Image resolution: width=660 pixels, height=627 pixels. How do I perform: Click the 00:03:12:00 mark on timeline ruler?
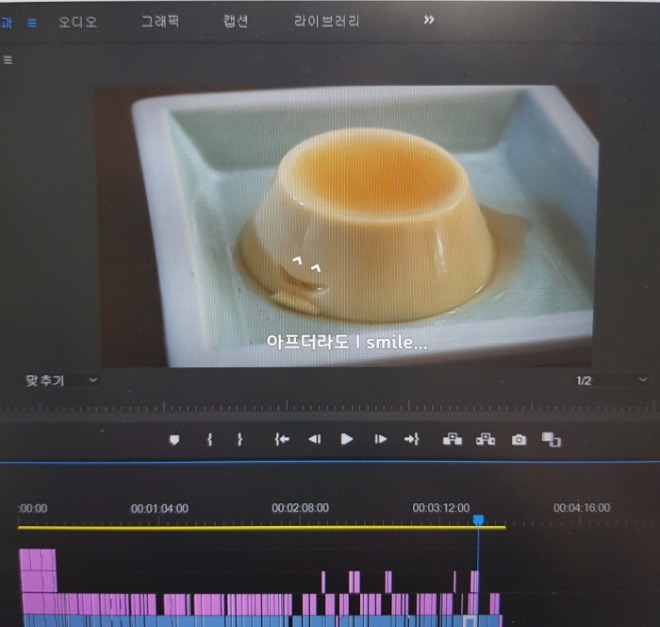[x=441, y=508]
